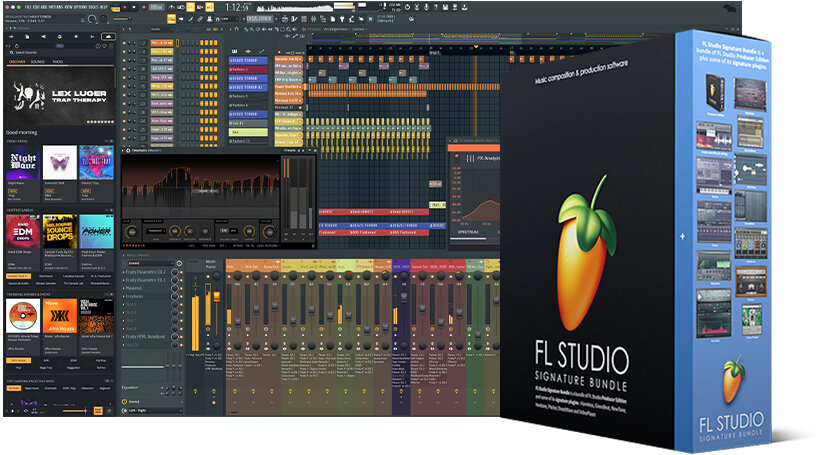
Task: Toggle the Pattern/Song mode switch
Action: pos(114,8)
